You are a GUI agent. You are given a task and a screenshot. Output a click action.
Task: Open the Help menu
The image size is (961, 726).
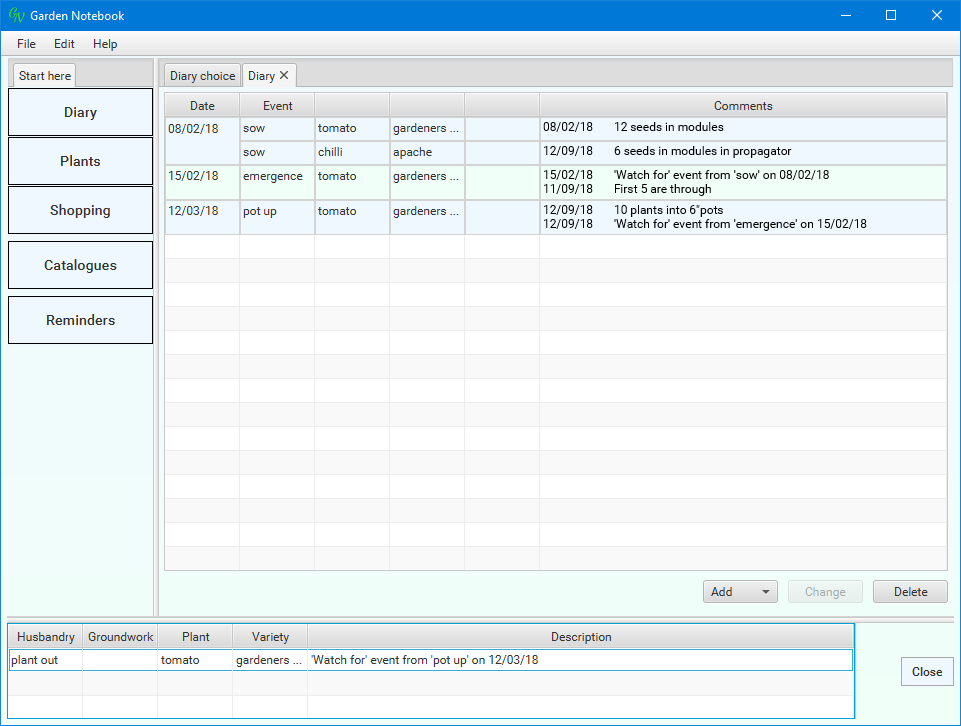(105, 44)
